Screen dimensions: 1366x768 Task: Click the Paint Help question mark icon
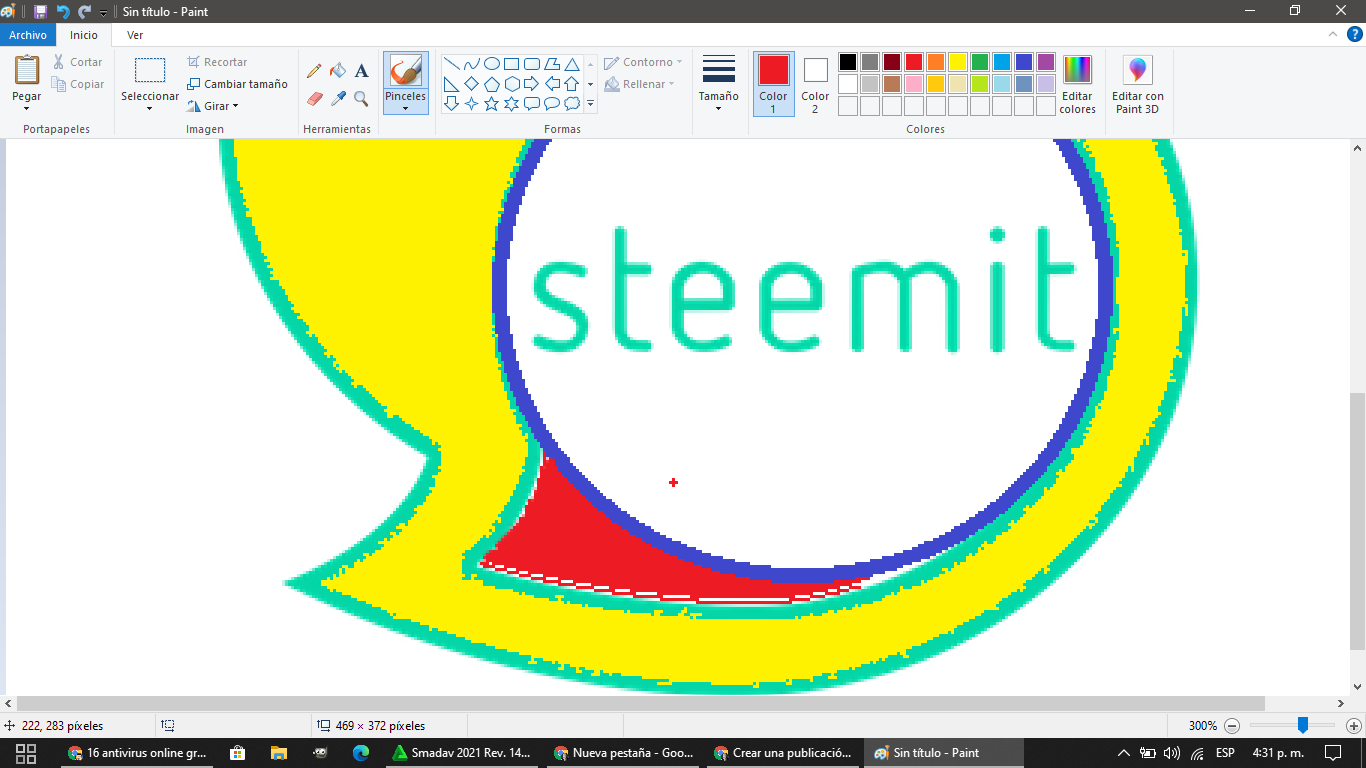click(x=1355, y=35)
